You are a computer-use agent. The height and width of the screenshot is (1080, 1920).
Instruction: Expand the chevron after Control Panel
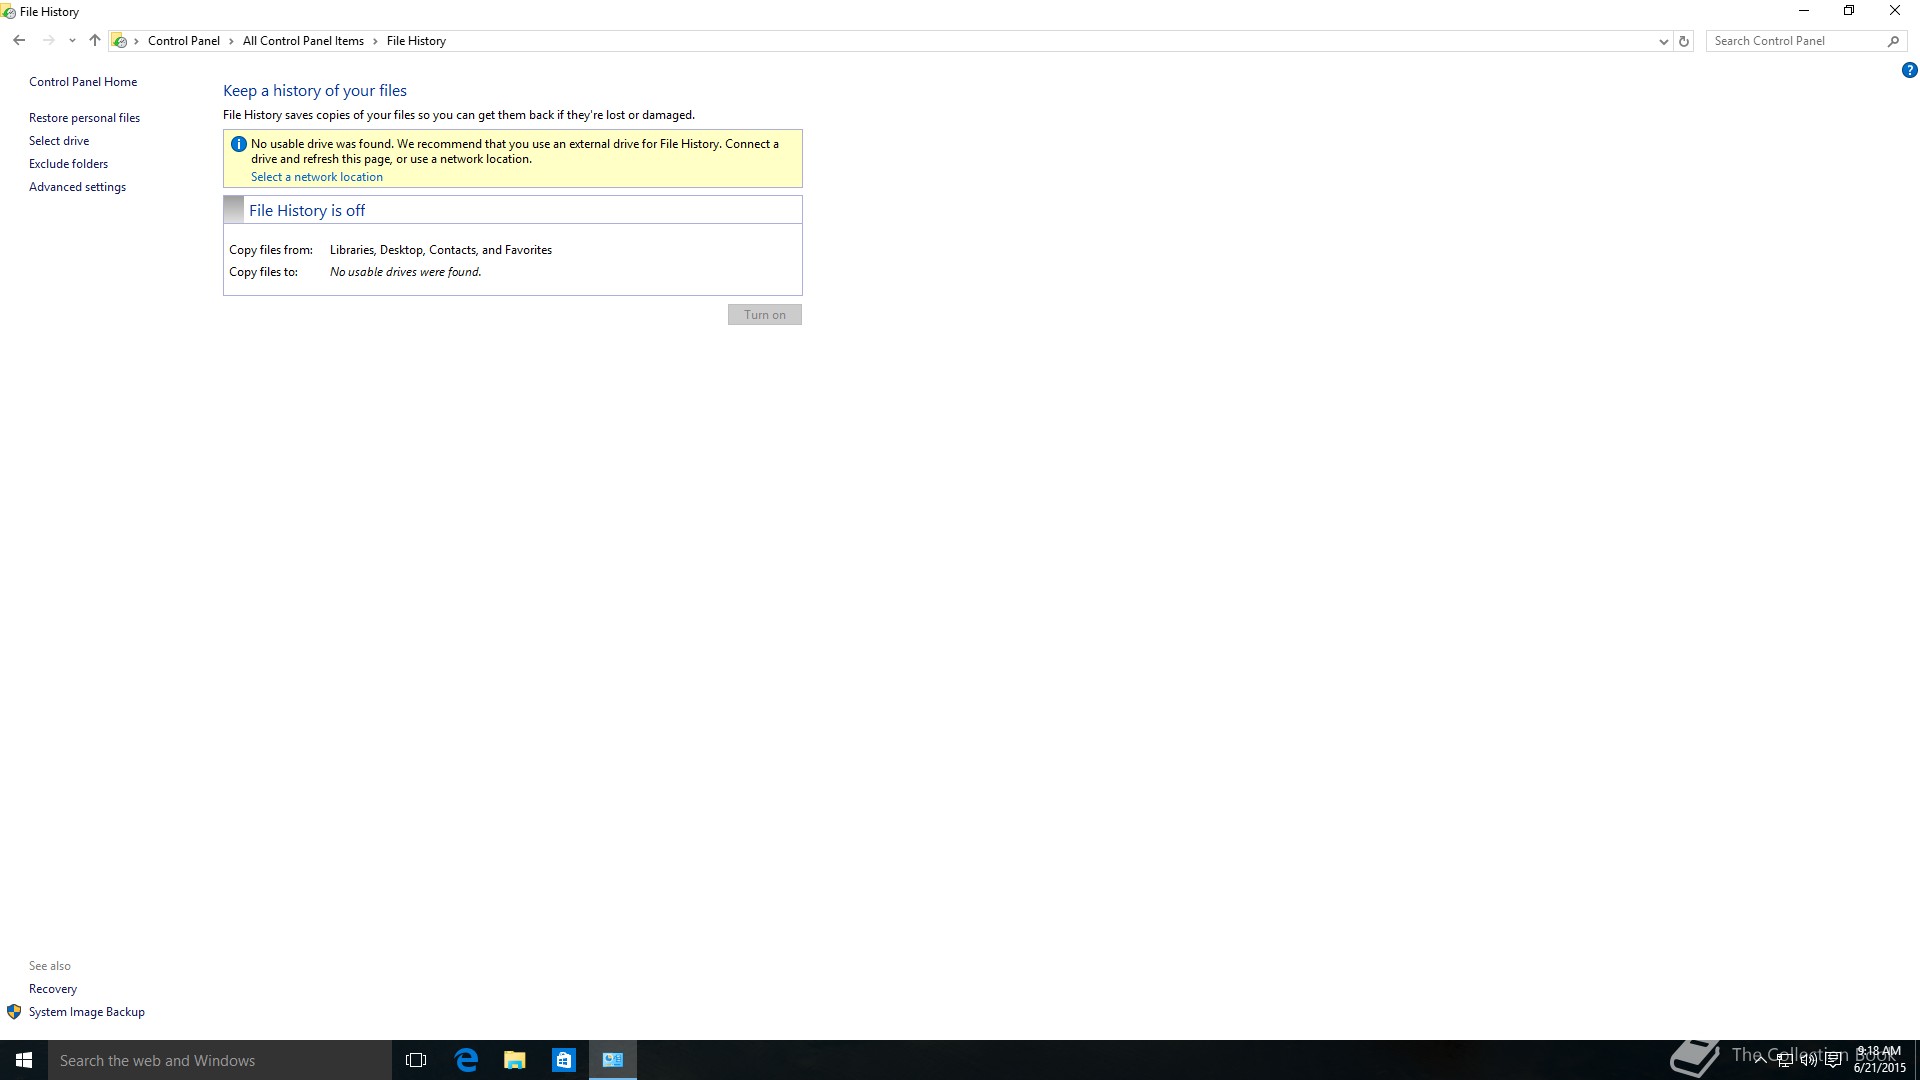pos(231,41)
